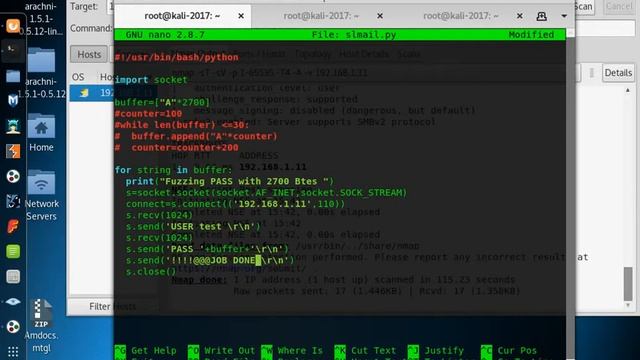Launch Armitage from the dock

13,126
